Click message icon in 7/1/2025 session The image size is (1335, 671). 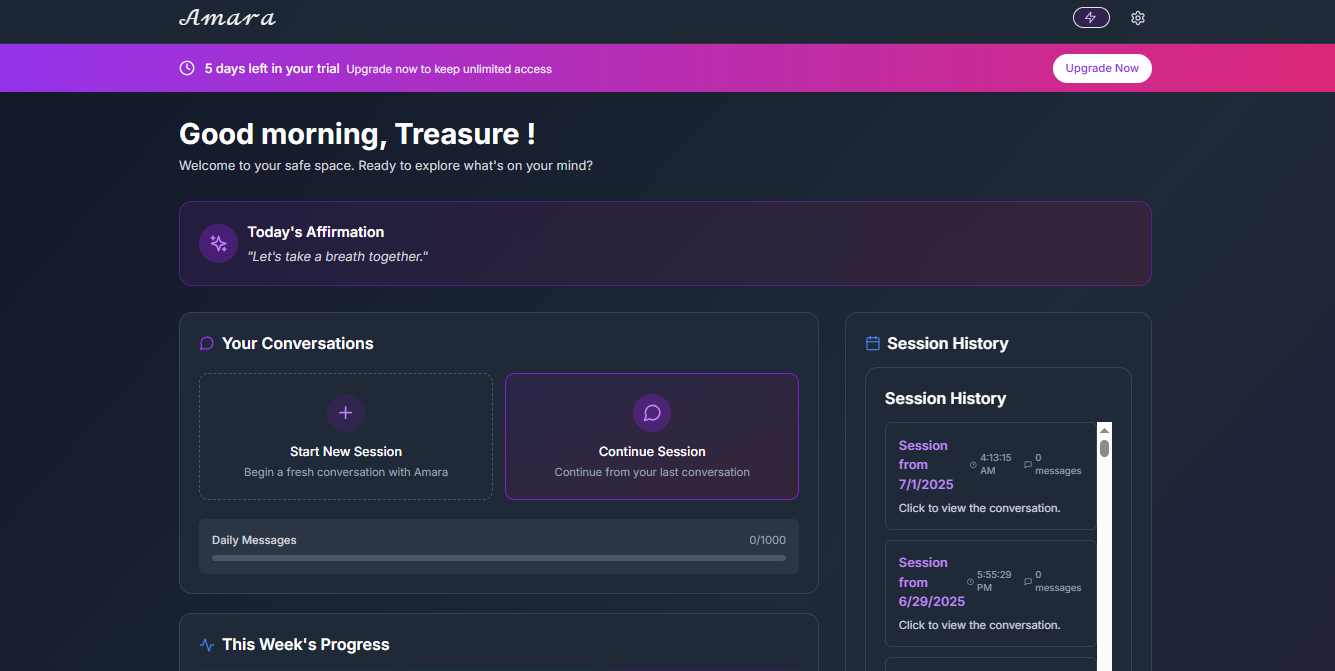tap(1028, 465)
